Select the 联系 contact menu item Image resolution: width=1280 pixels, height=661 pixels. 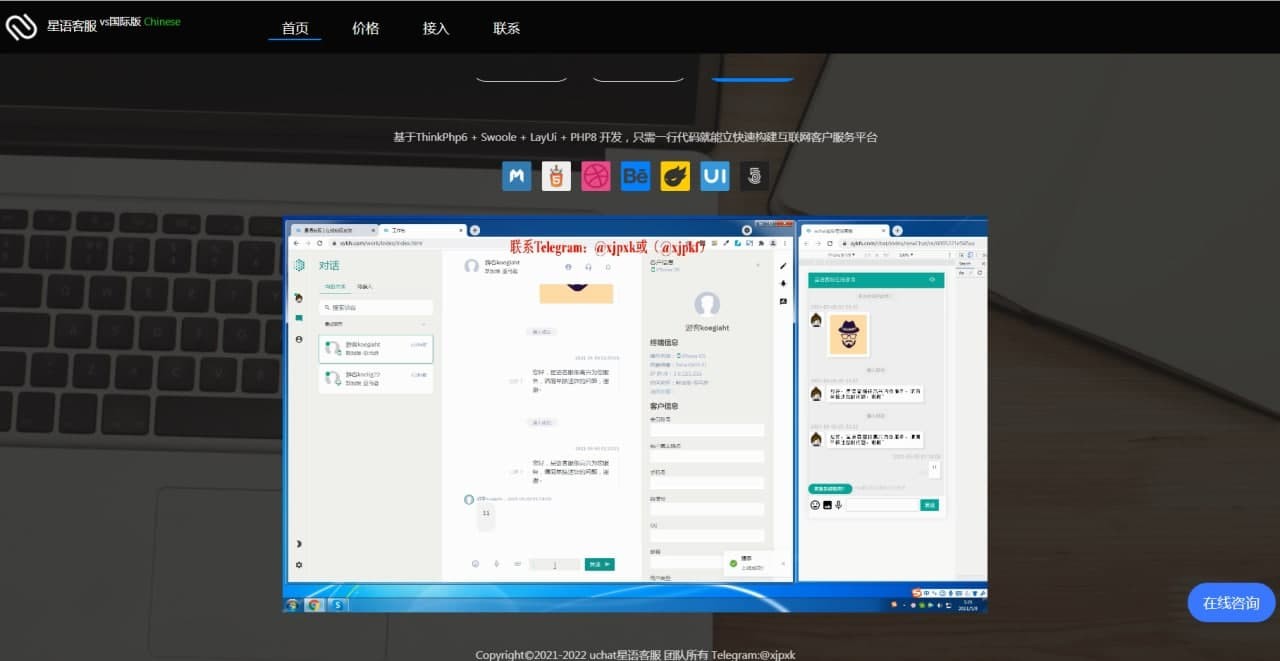pyautogui.click(x=507, y=28)
